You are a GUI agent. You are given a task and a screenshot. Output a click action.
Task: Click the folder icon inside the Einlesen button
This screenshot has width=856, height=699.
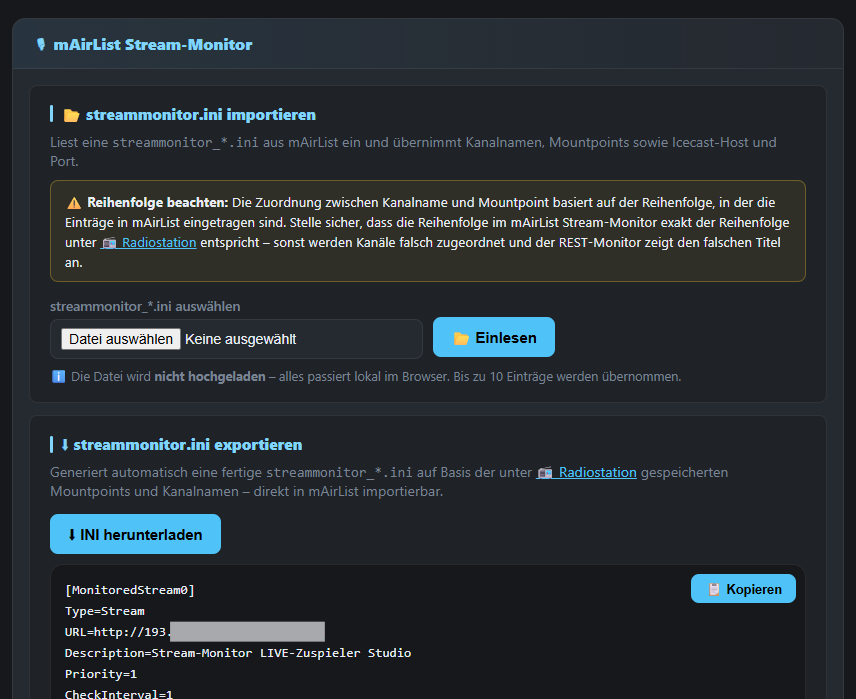(461, 339)
